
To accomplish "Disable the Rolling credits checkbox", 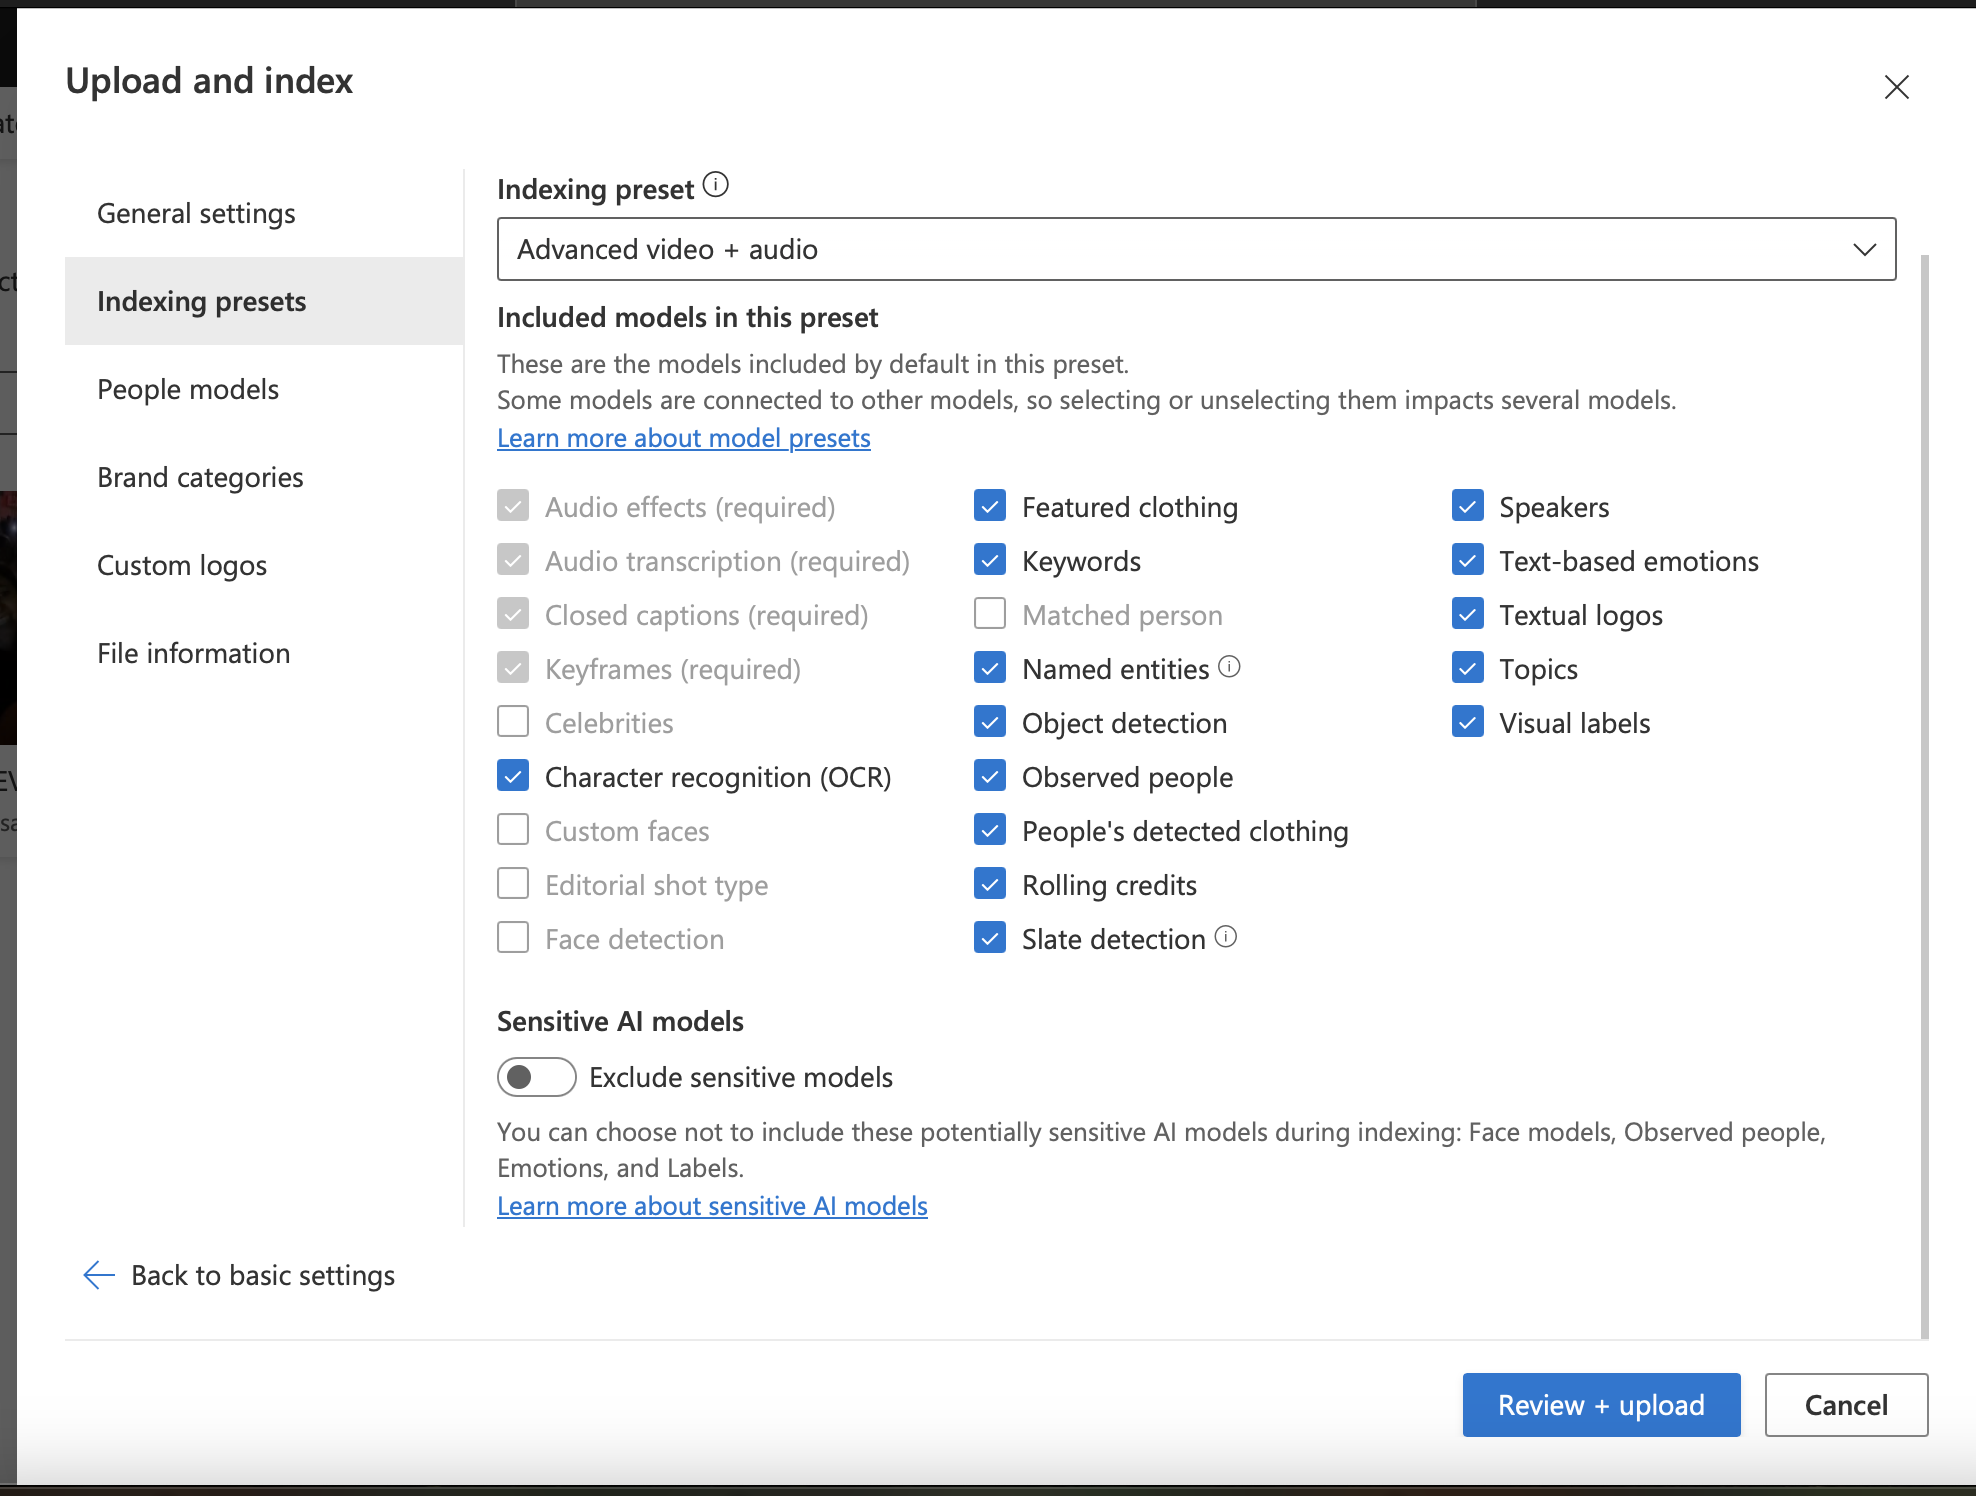I will 990,884.
